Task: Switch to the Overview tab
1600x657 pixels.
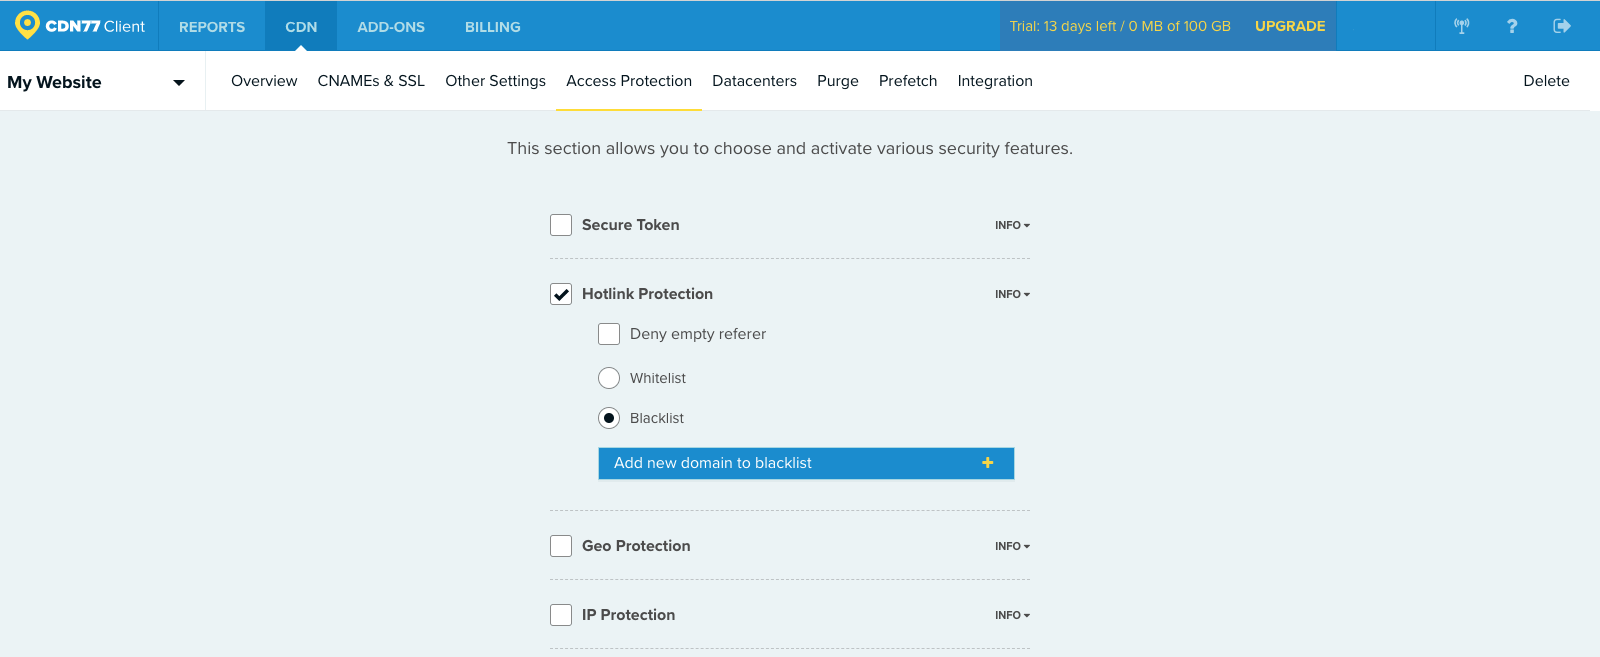Action: tap(264, 81)
